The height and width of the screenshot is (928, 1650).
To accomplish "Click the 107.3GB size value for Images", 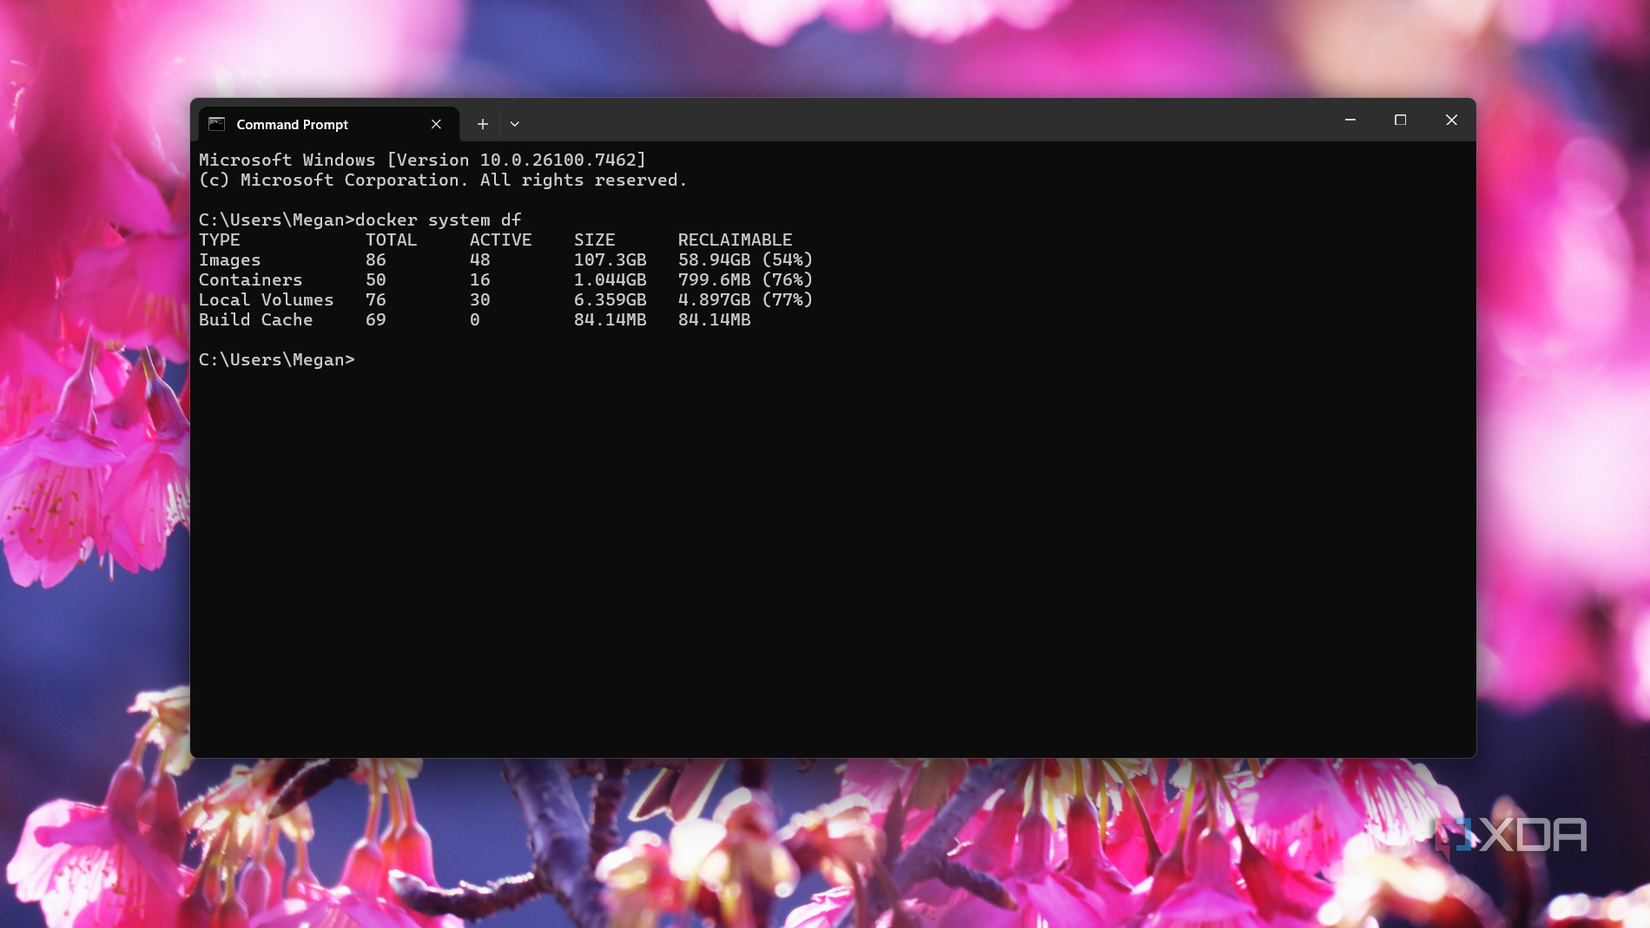I will pos(610,259).
